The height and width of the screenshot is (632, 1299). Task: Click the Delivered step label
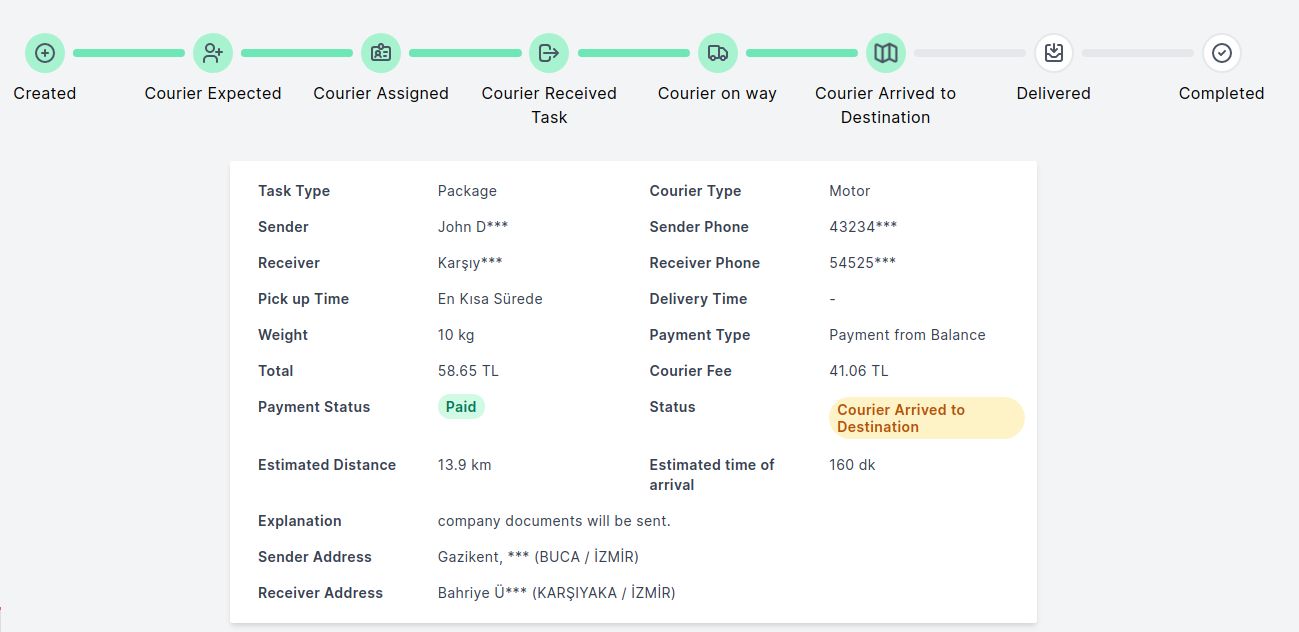[1053, 93]
